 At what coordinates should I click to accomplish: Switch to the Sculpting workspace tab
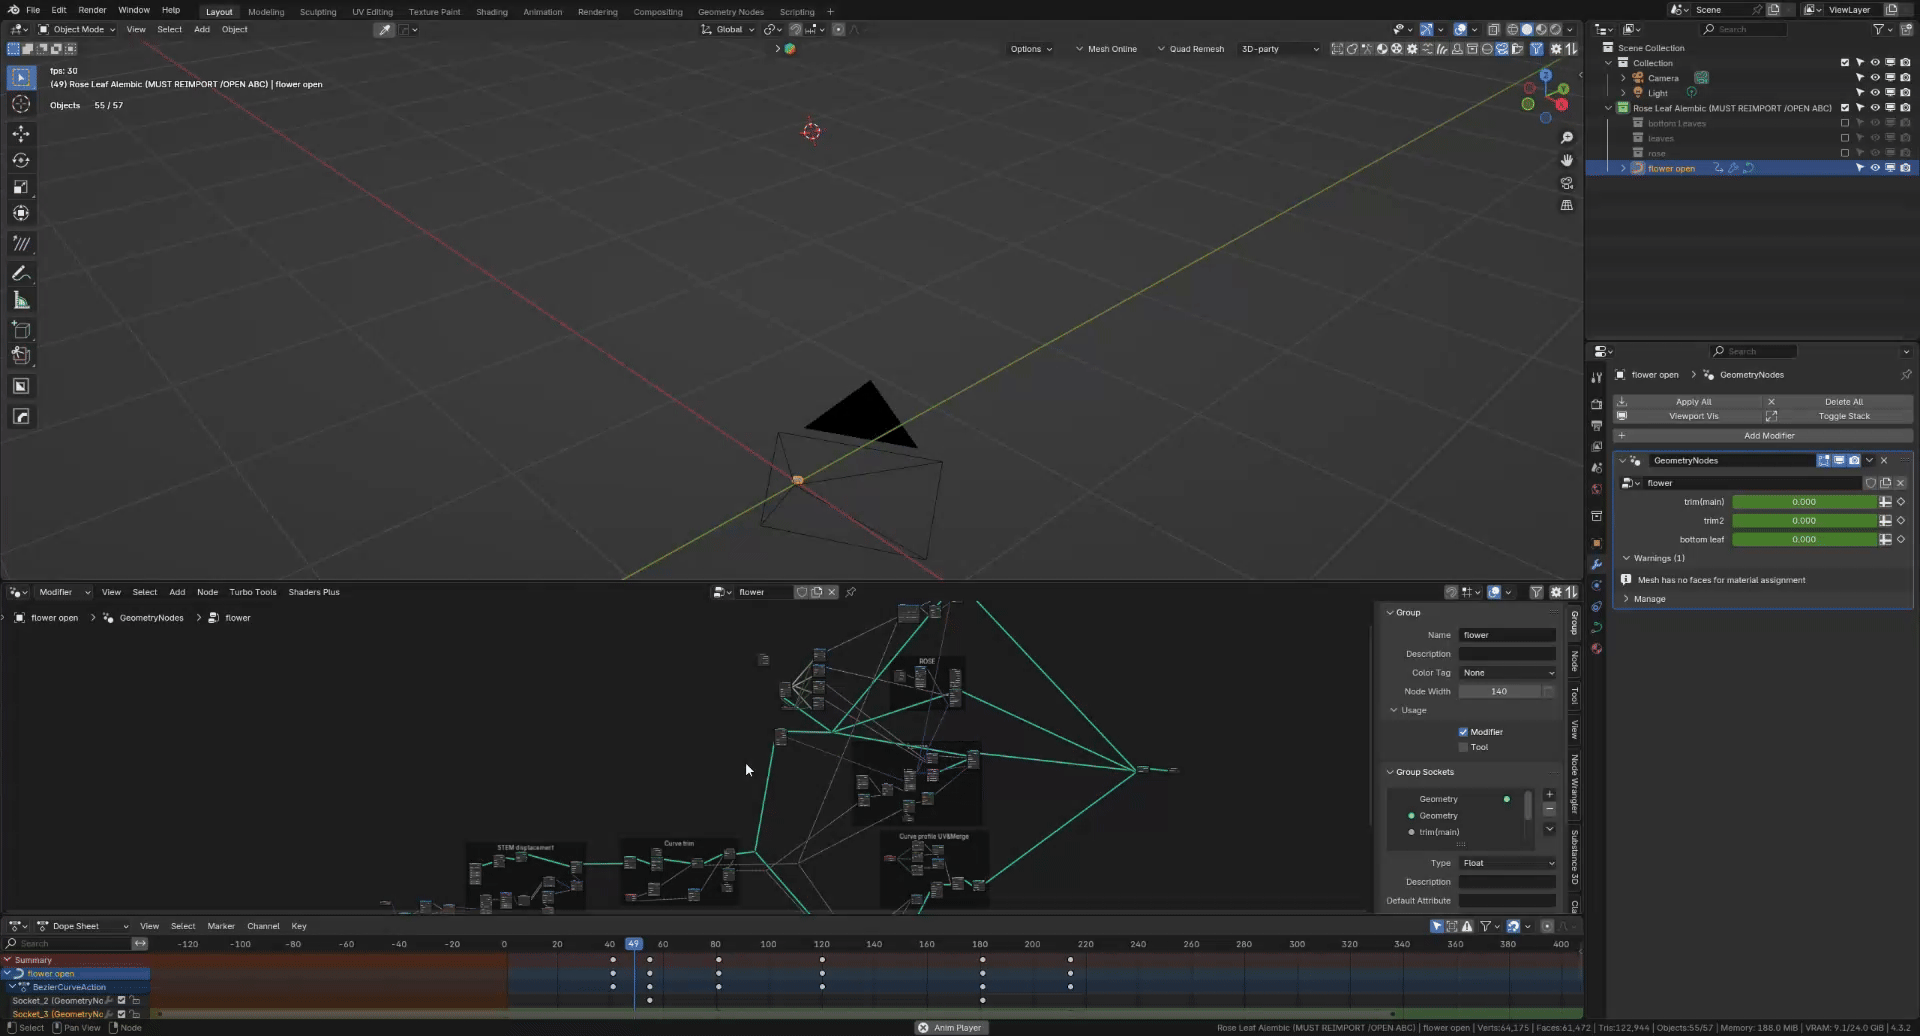coord(318,12)
